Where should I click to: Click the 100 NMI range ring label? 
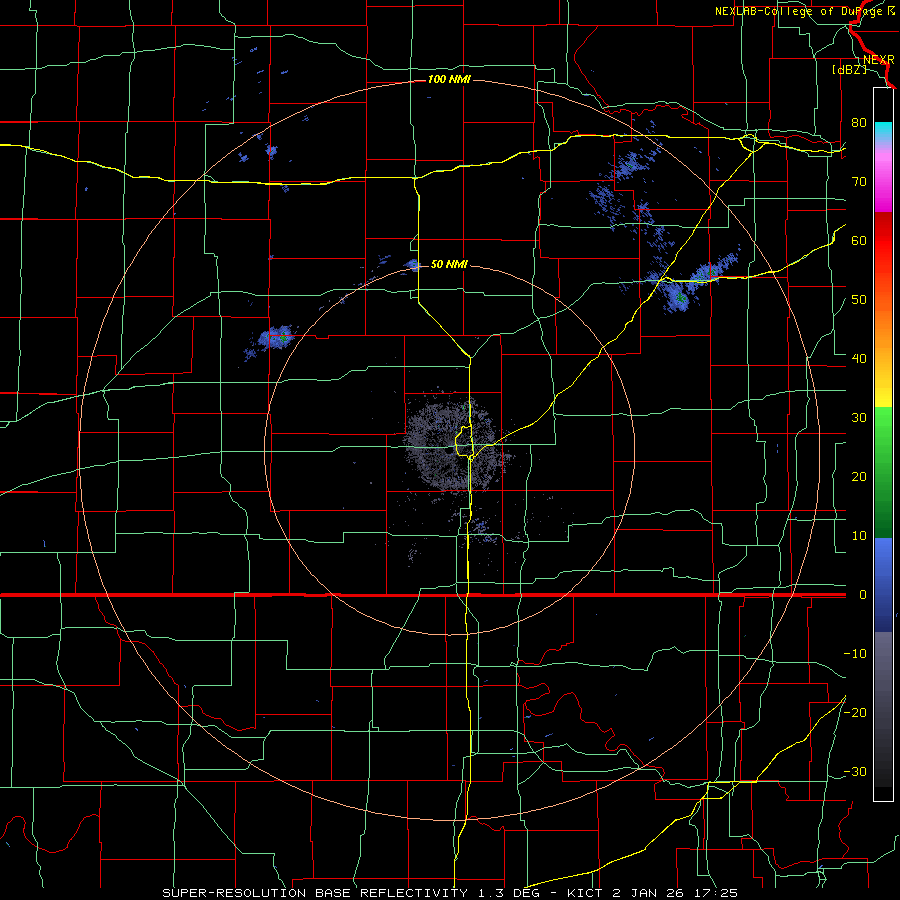tap(449, 79)
